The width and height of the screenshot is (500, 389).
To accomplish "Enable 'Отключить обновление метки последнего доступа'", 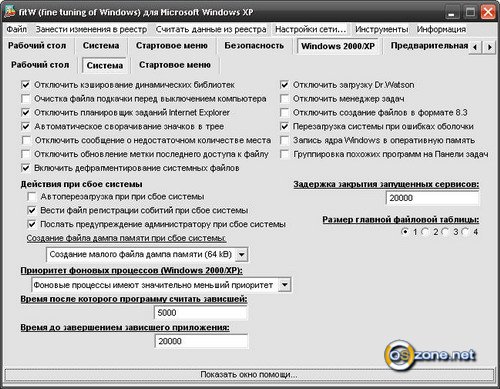I will (26, 154).
